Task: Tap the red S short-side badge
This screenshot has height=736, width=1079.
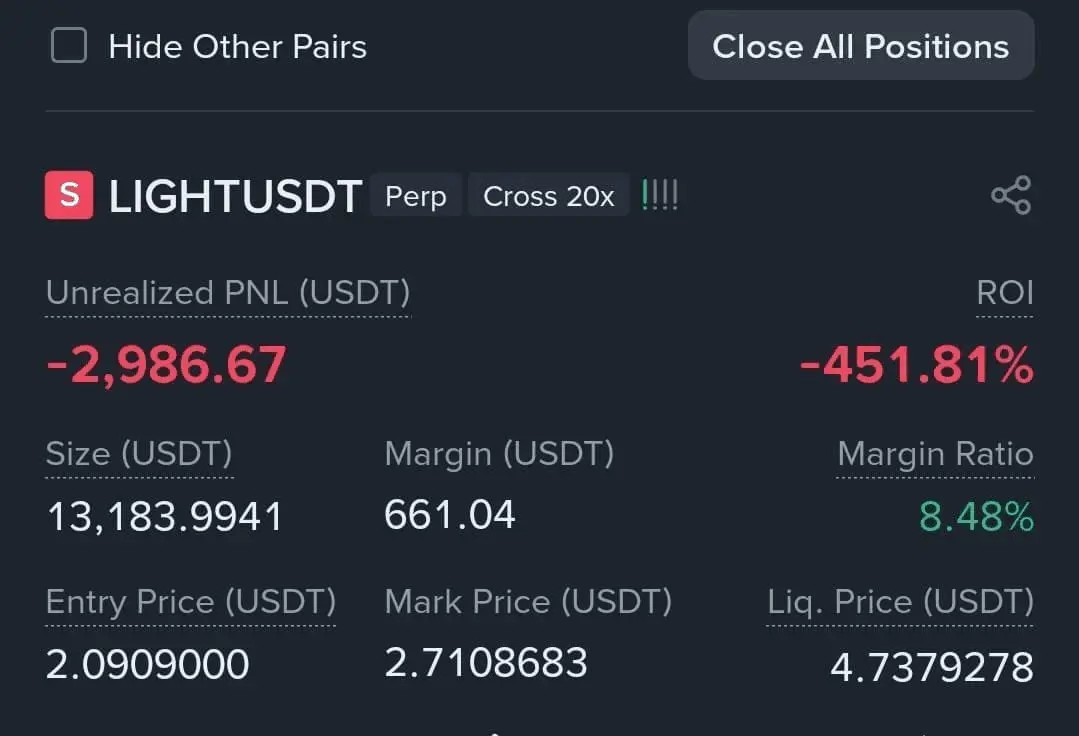Action: pos(69,195)
